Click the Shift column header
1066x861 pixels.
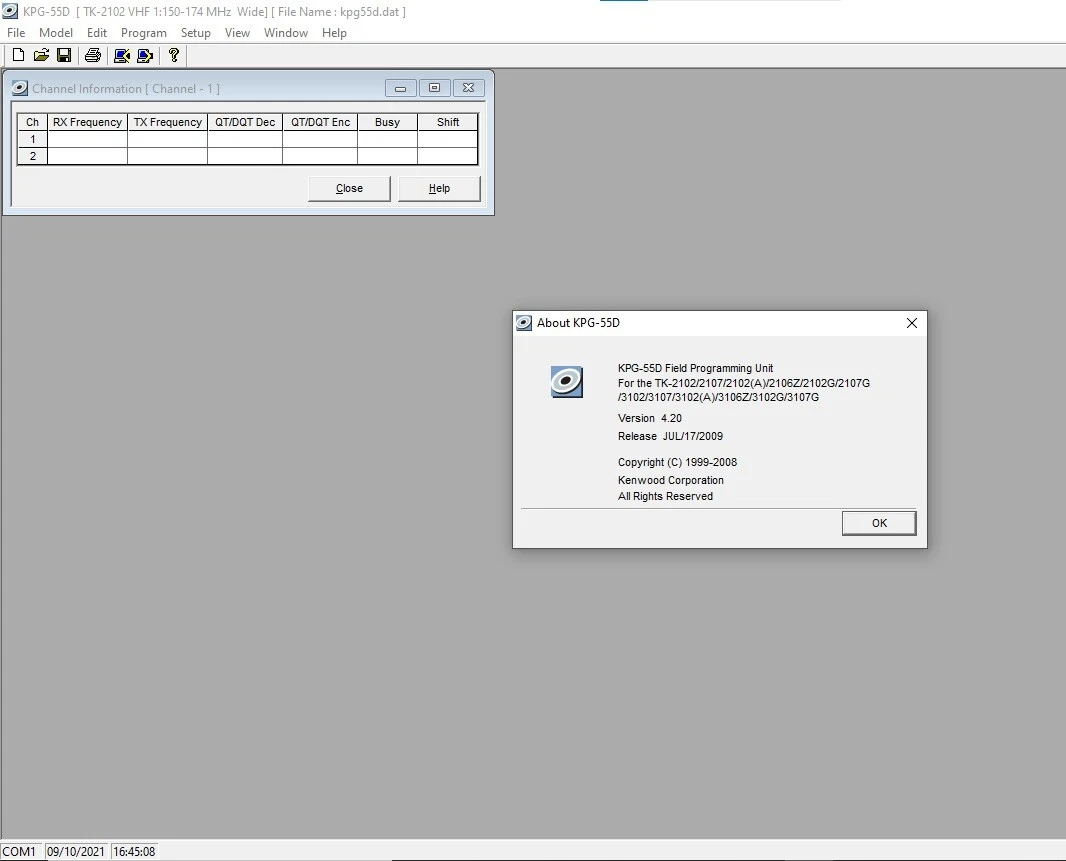(x=447, y=122)
